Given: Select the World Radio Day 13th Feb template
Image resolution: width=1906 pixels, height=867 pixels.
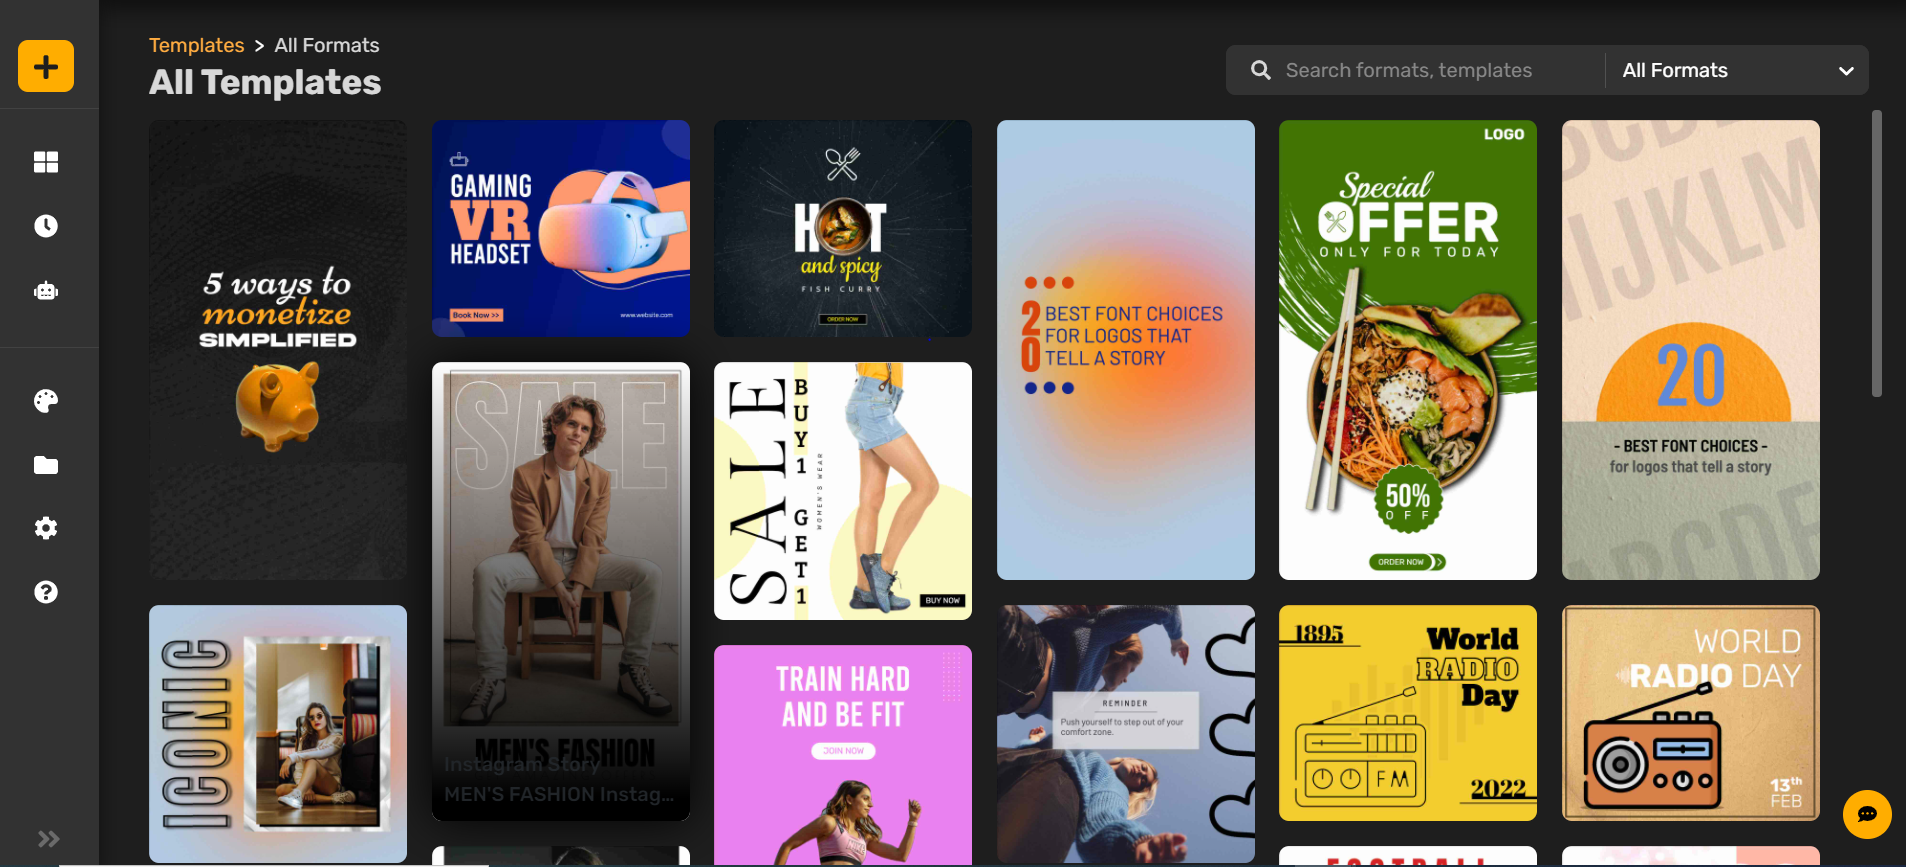Looking at the screenshot, I should pyautogui.click(x=1691, y=713).
